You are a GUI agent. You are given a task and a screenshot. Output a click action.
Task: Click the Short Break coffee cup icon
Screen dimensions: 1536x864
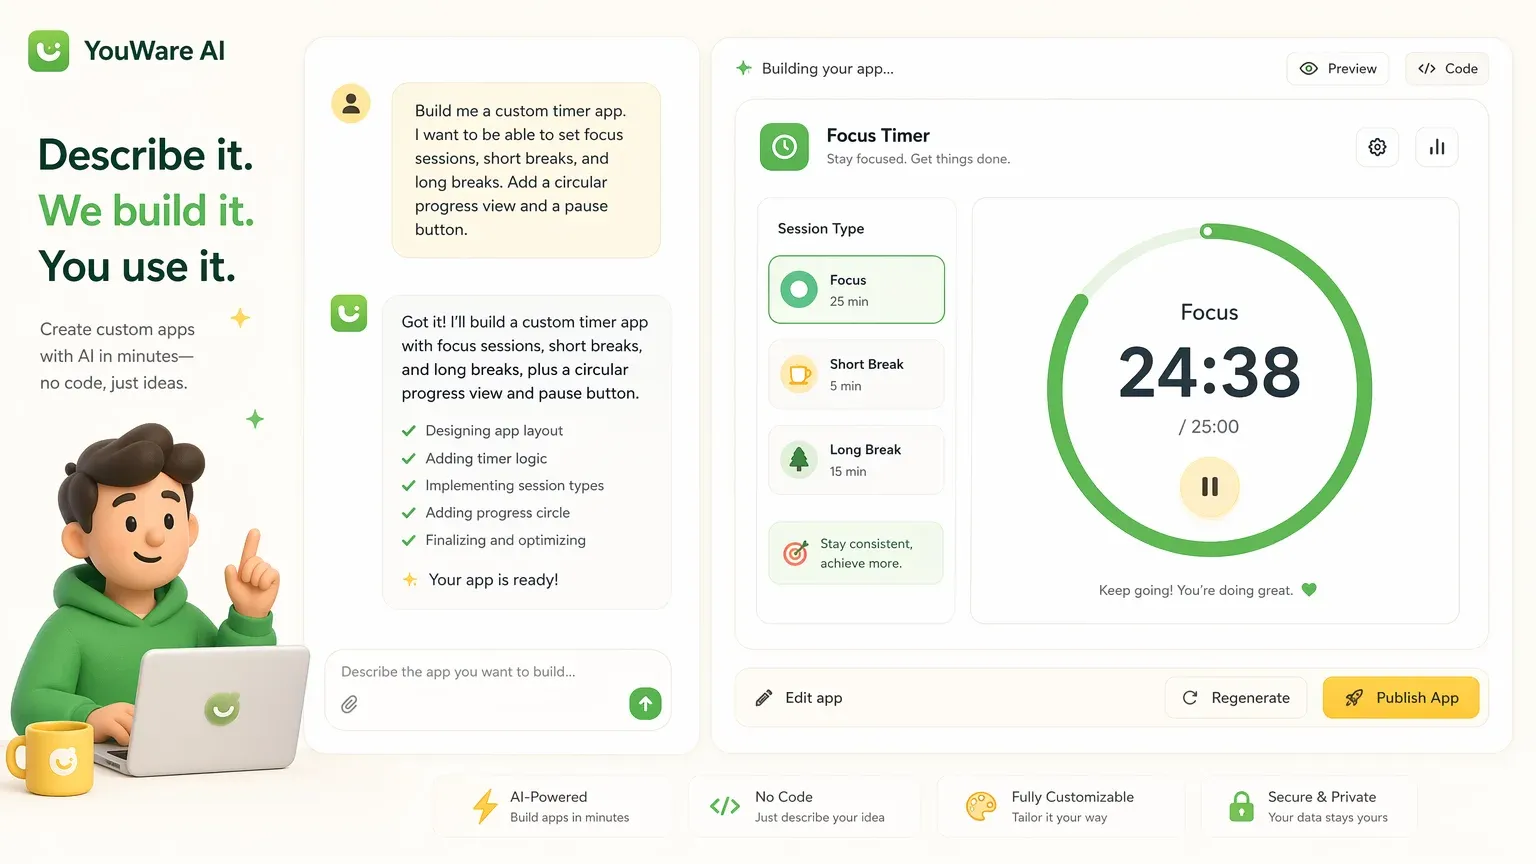point(799,375)
